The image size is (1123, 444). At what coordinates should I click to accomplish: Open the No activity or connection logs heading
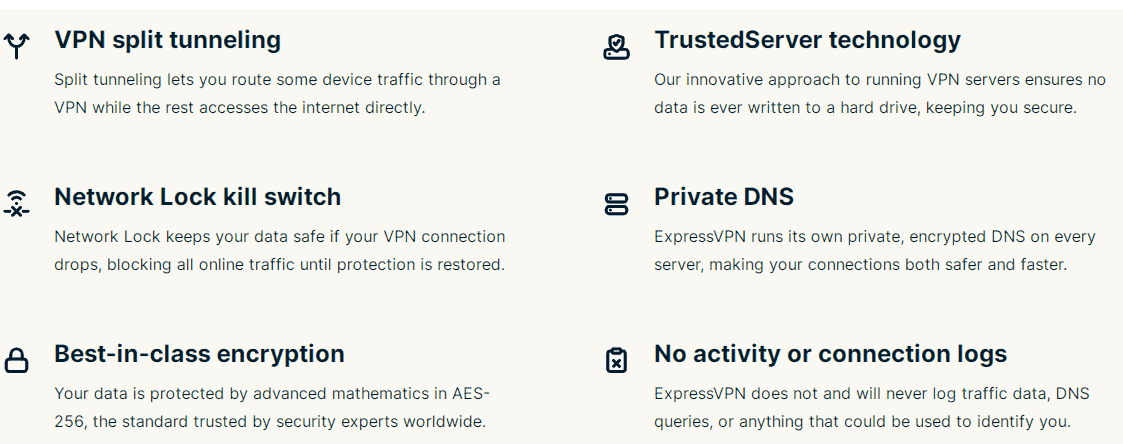(831, 354)
